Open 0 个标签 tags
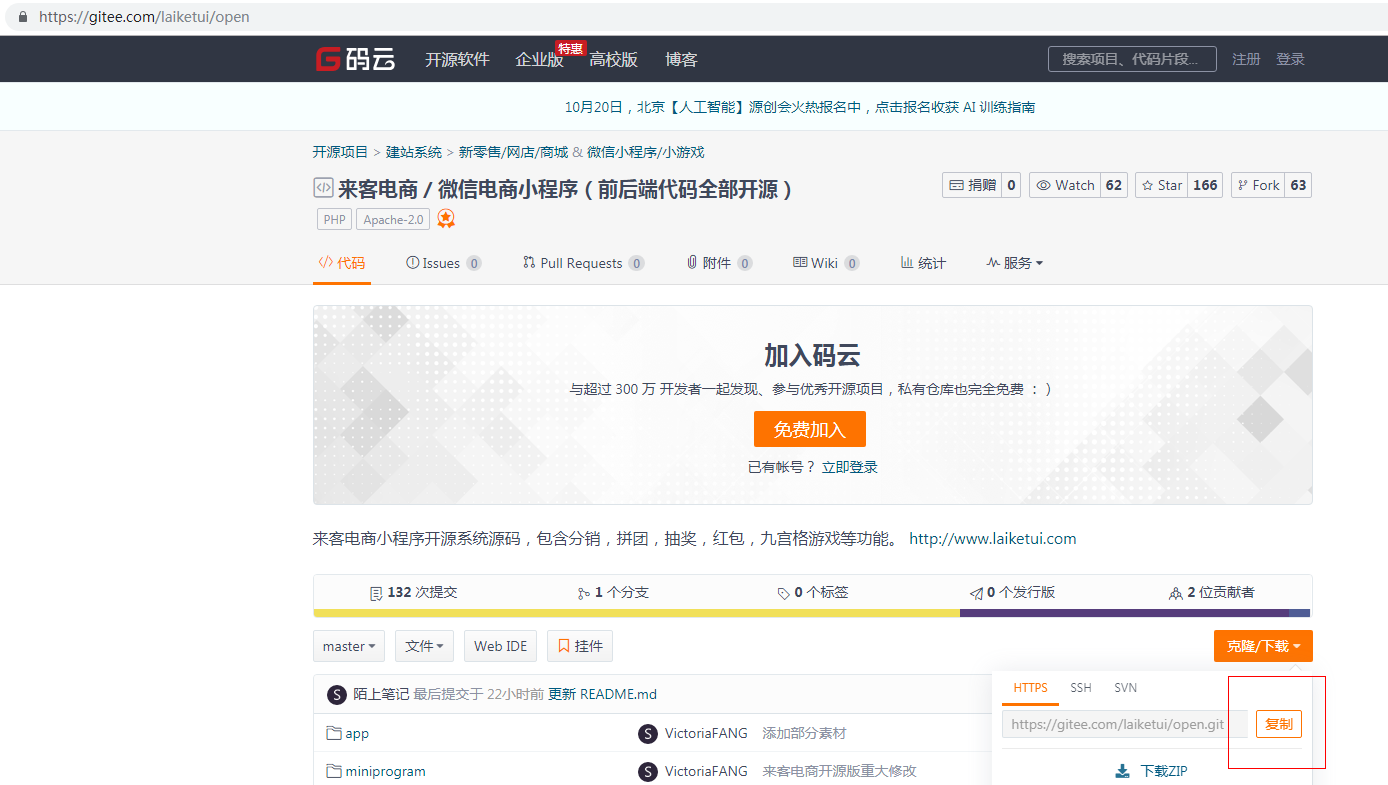1388x785 pixels. (813, 592)
